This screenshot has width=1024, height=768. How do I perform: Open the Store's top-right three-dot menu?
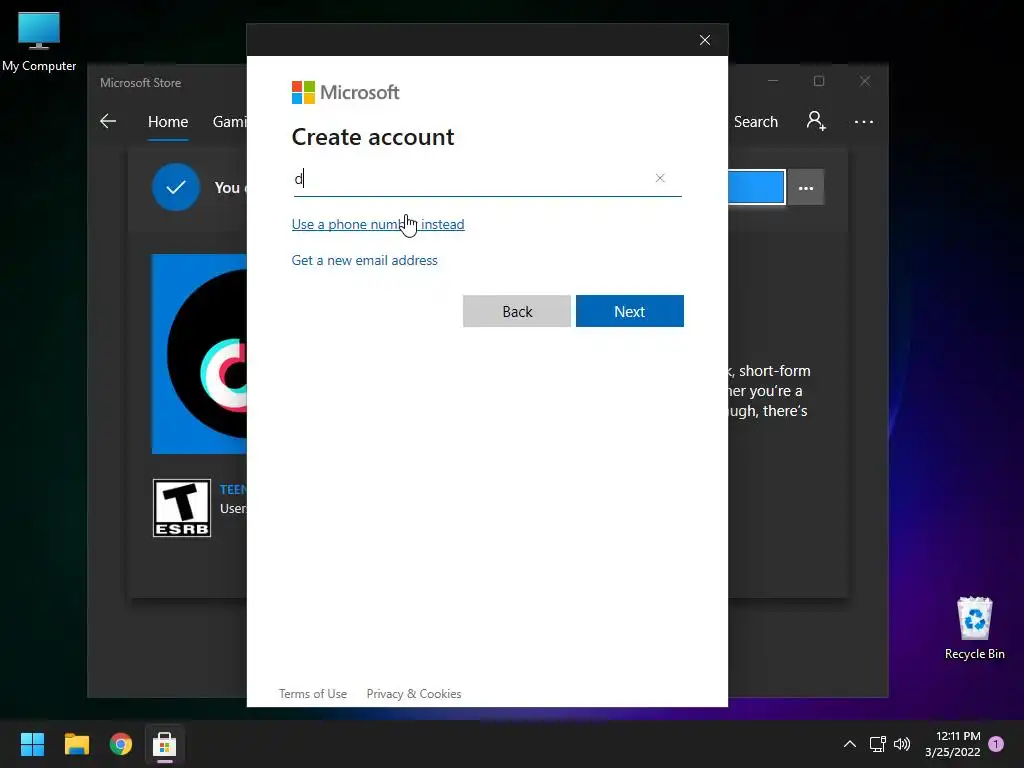coord(863,121)
